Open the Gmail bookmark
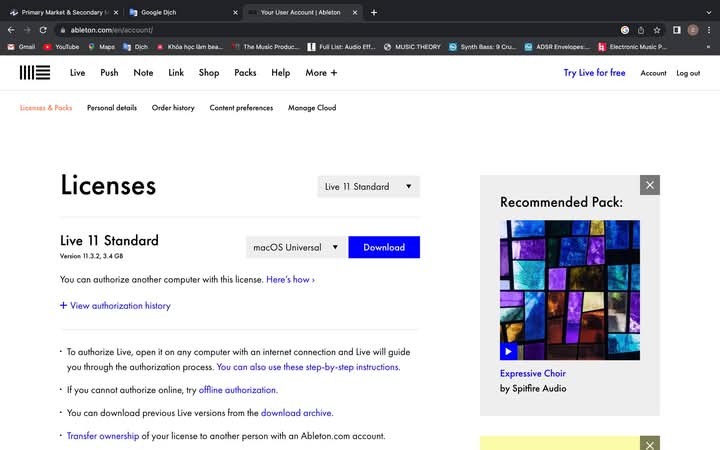 click(21, 47)
